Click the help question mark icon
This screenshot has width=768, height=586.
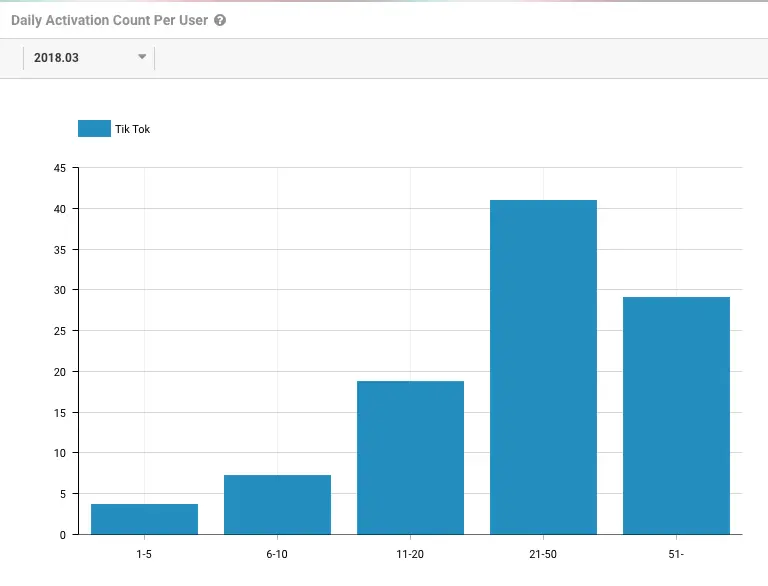(220, 20)
